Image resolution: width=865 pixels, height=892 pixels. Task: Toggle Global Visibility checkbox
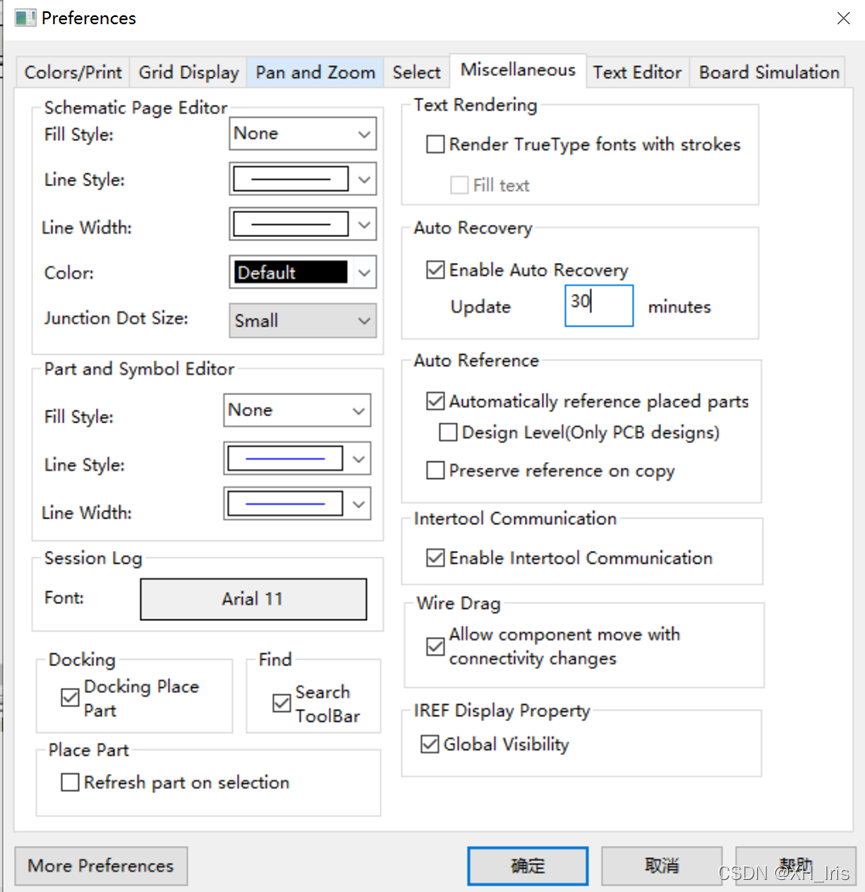(430, 744)
